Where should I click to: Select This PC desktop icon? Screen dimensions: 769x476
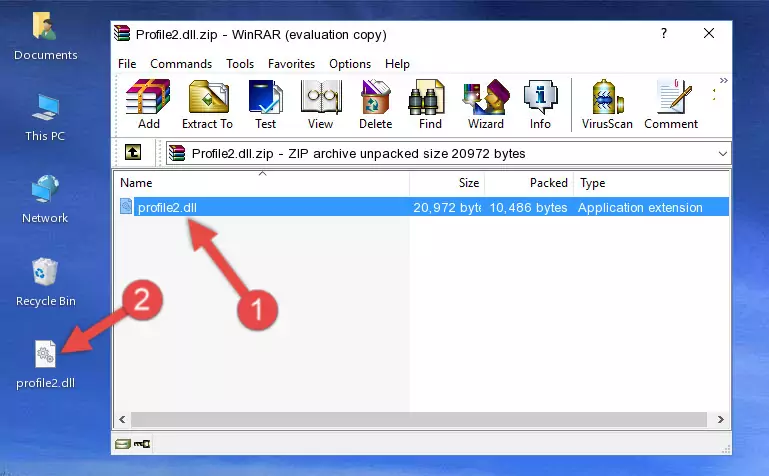coord(45,118)
